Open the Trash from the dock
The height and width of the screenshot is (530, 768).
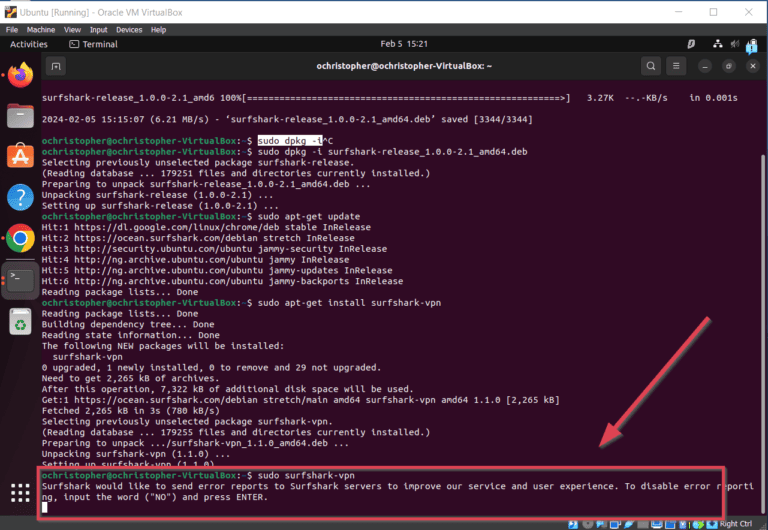[x=20, y=321]
